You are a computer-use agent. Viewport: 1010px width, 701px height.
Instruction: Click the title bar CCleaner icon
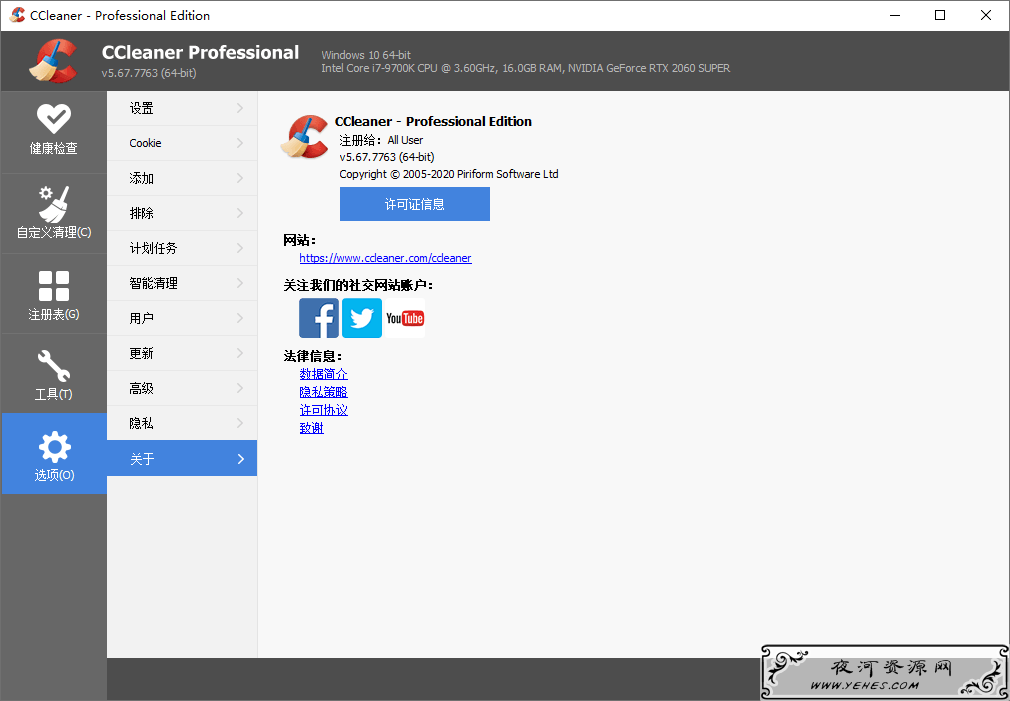pos(17,15)
